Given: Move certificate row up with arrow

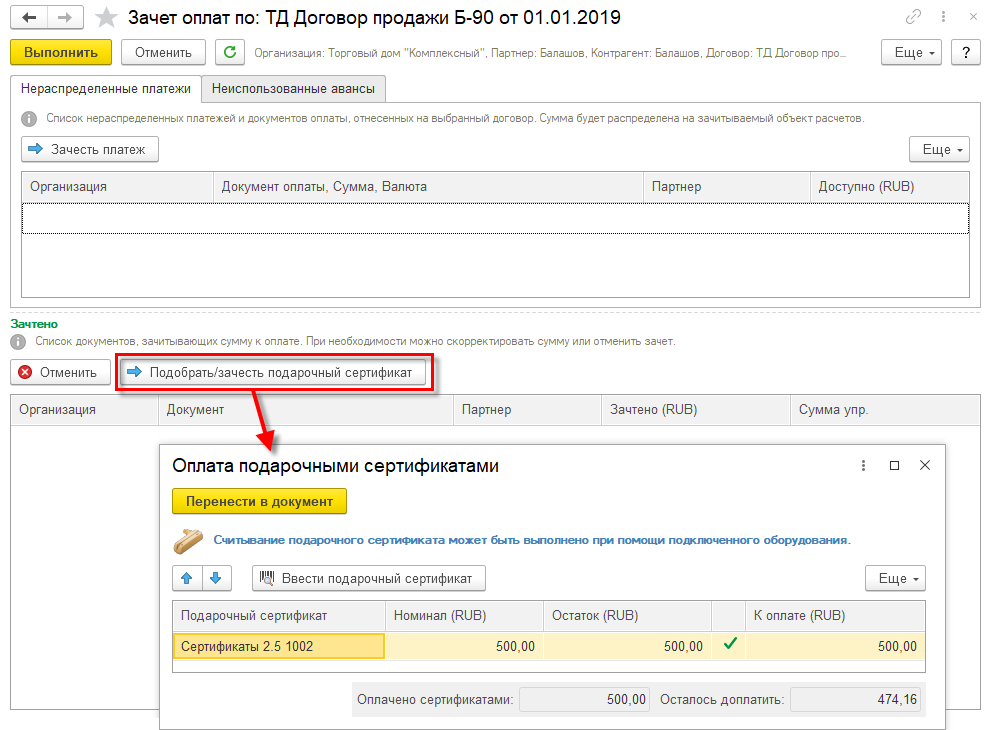Looking at the screenshot, I should [x=187, y=578].
